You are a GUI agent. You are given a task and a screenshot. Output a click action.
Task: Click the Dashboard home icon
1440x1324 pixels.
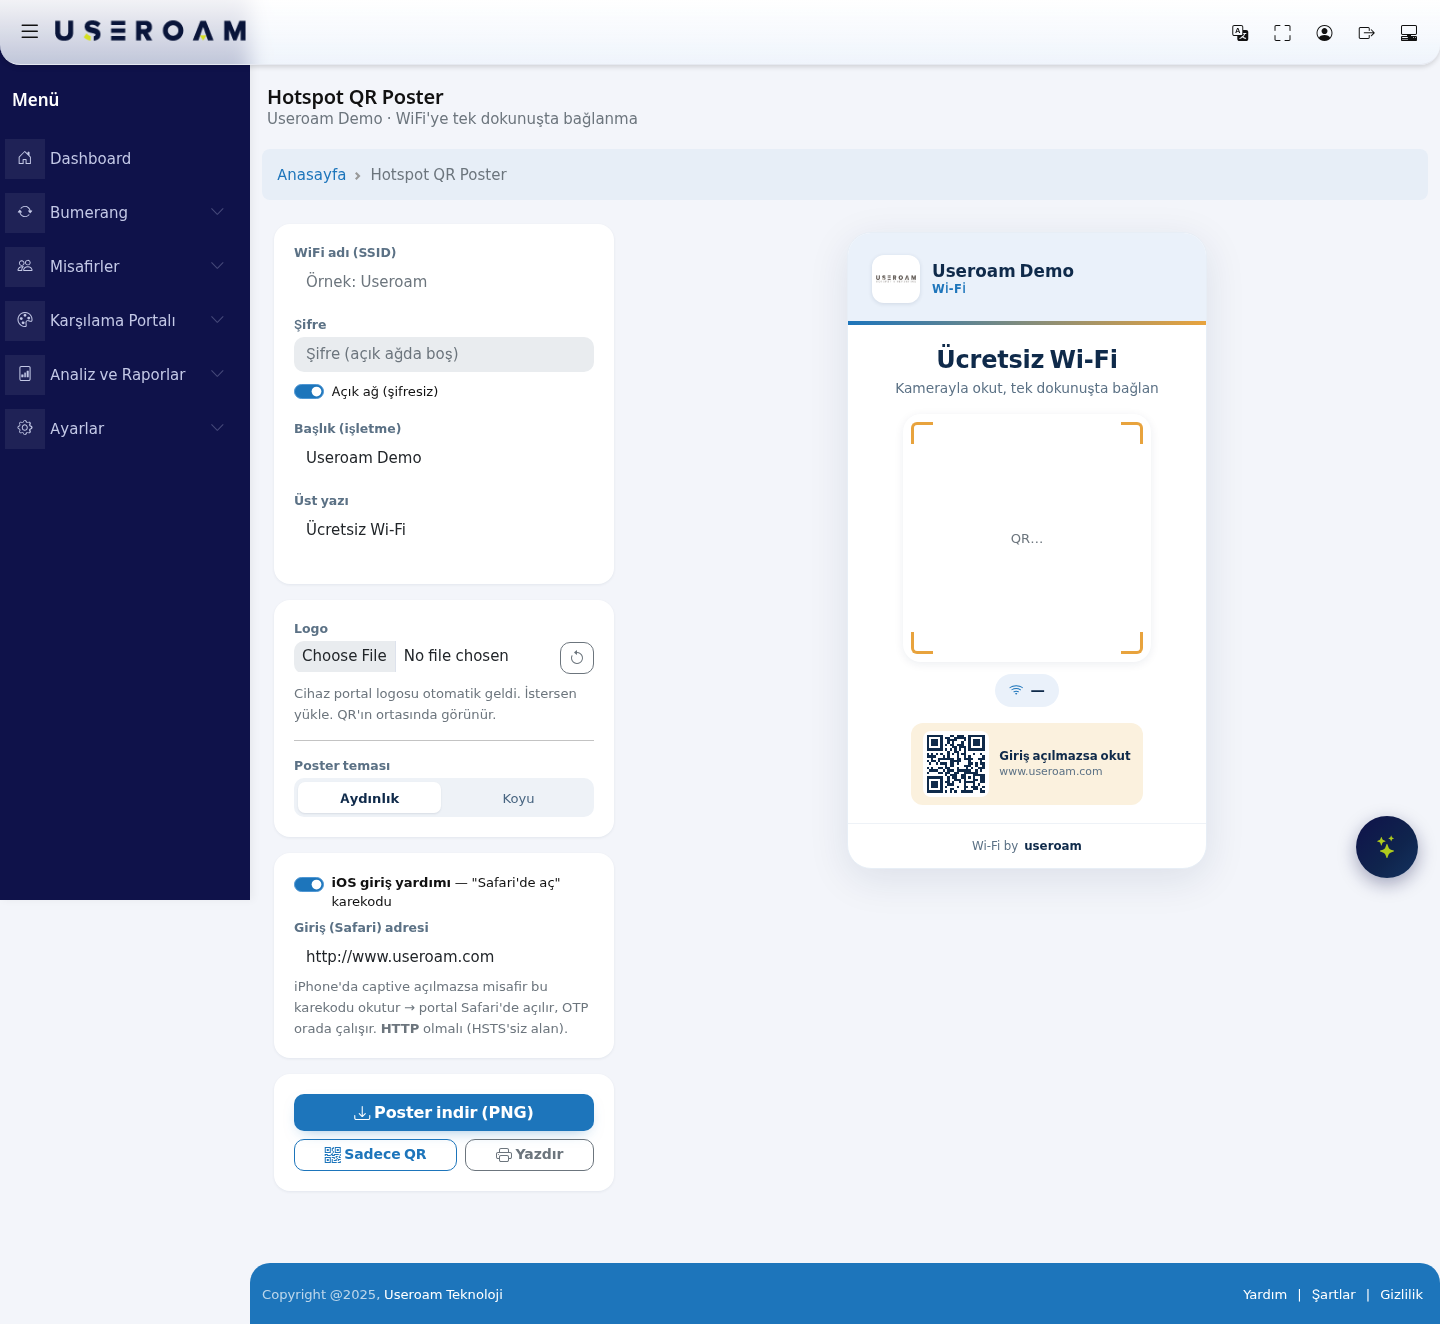click(x=25, y=158)
